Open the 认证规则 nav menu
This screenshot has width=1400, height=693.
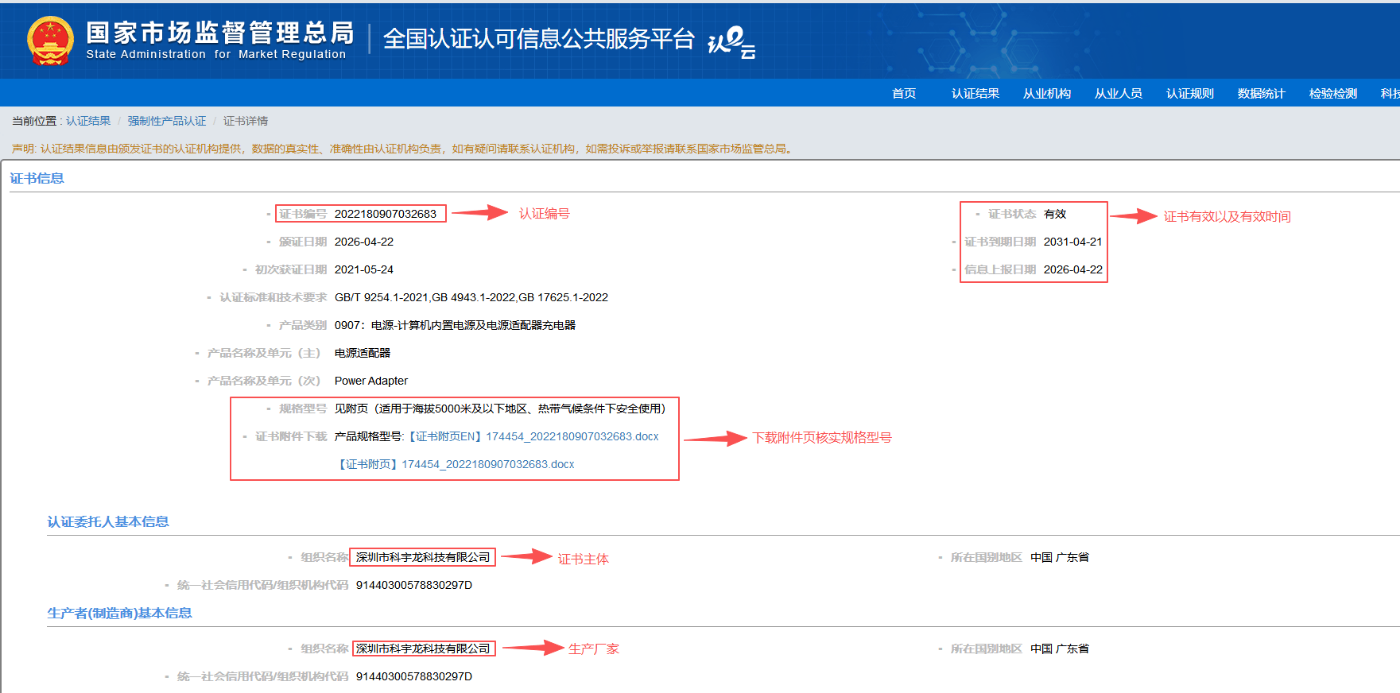(x=1190, y=93)
